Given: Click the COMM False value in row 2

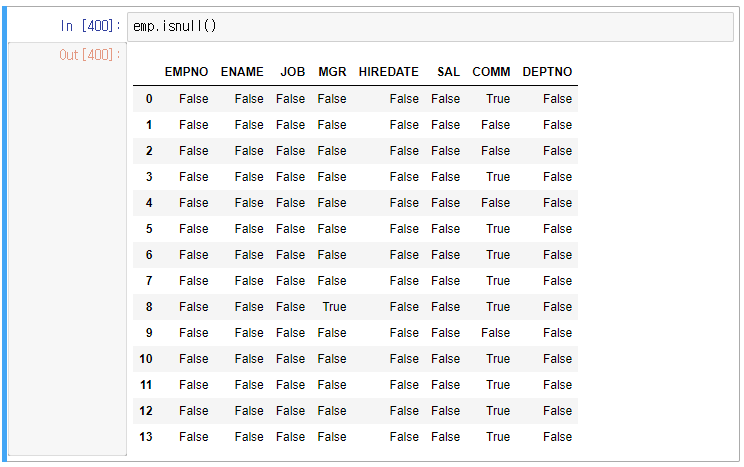Looking at the screenshot, I should tap(496, 151).
